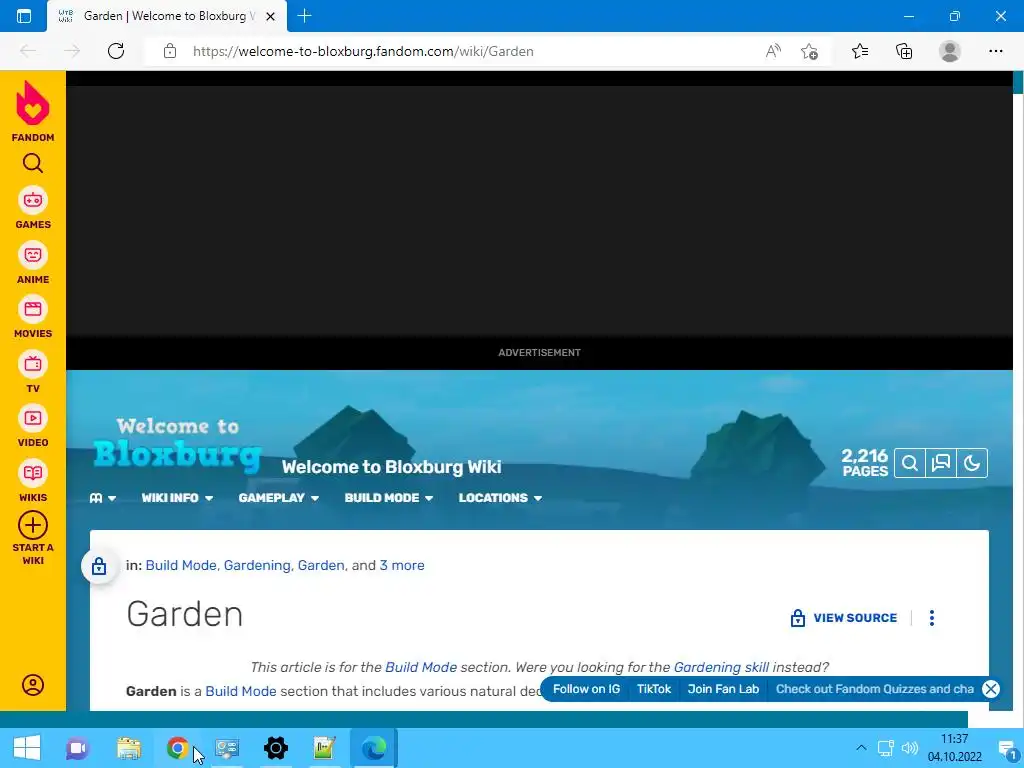Open the Movies category icon
Viewport: 1024px width, 768px height.
point(33,310)
